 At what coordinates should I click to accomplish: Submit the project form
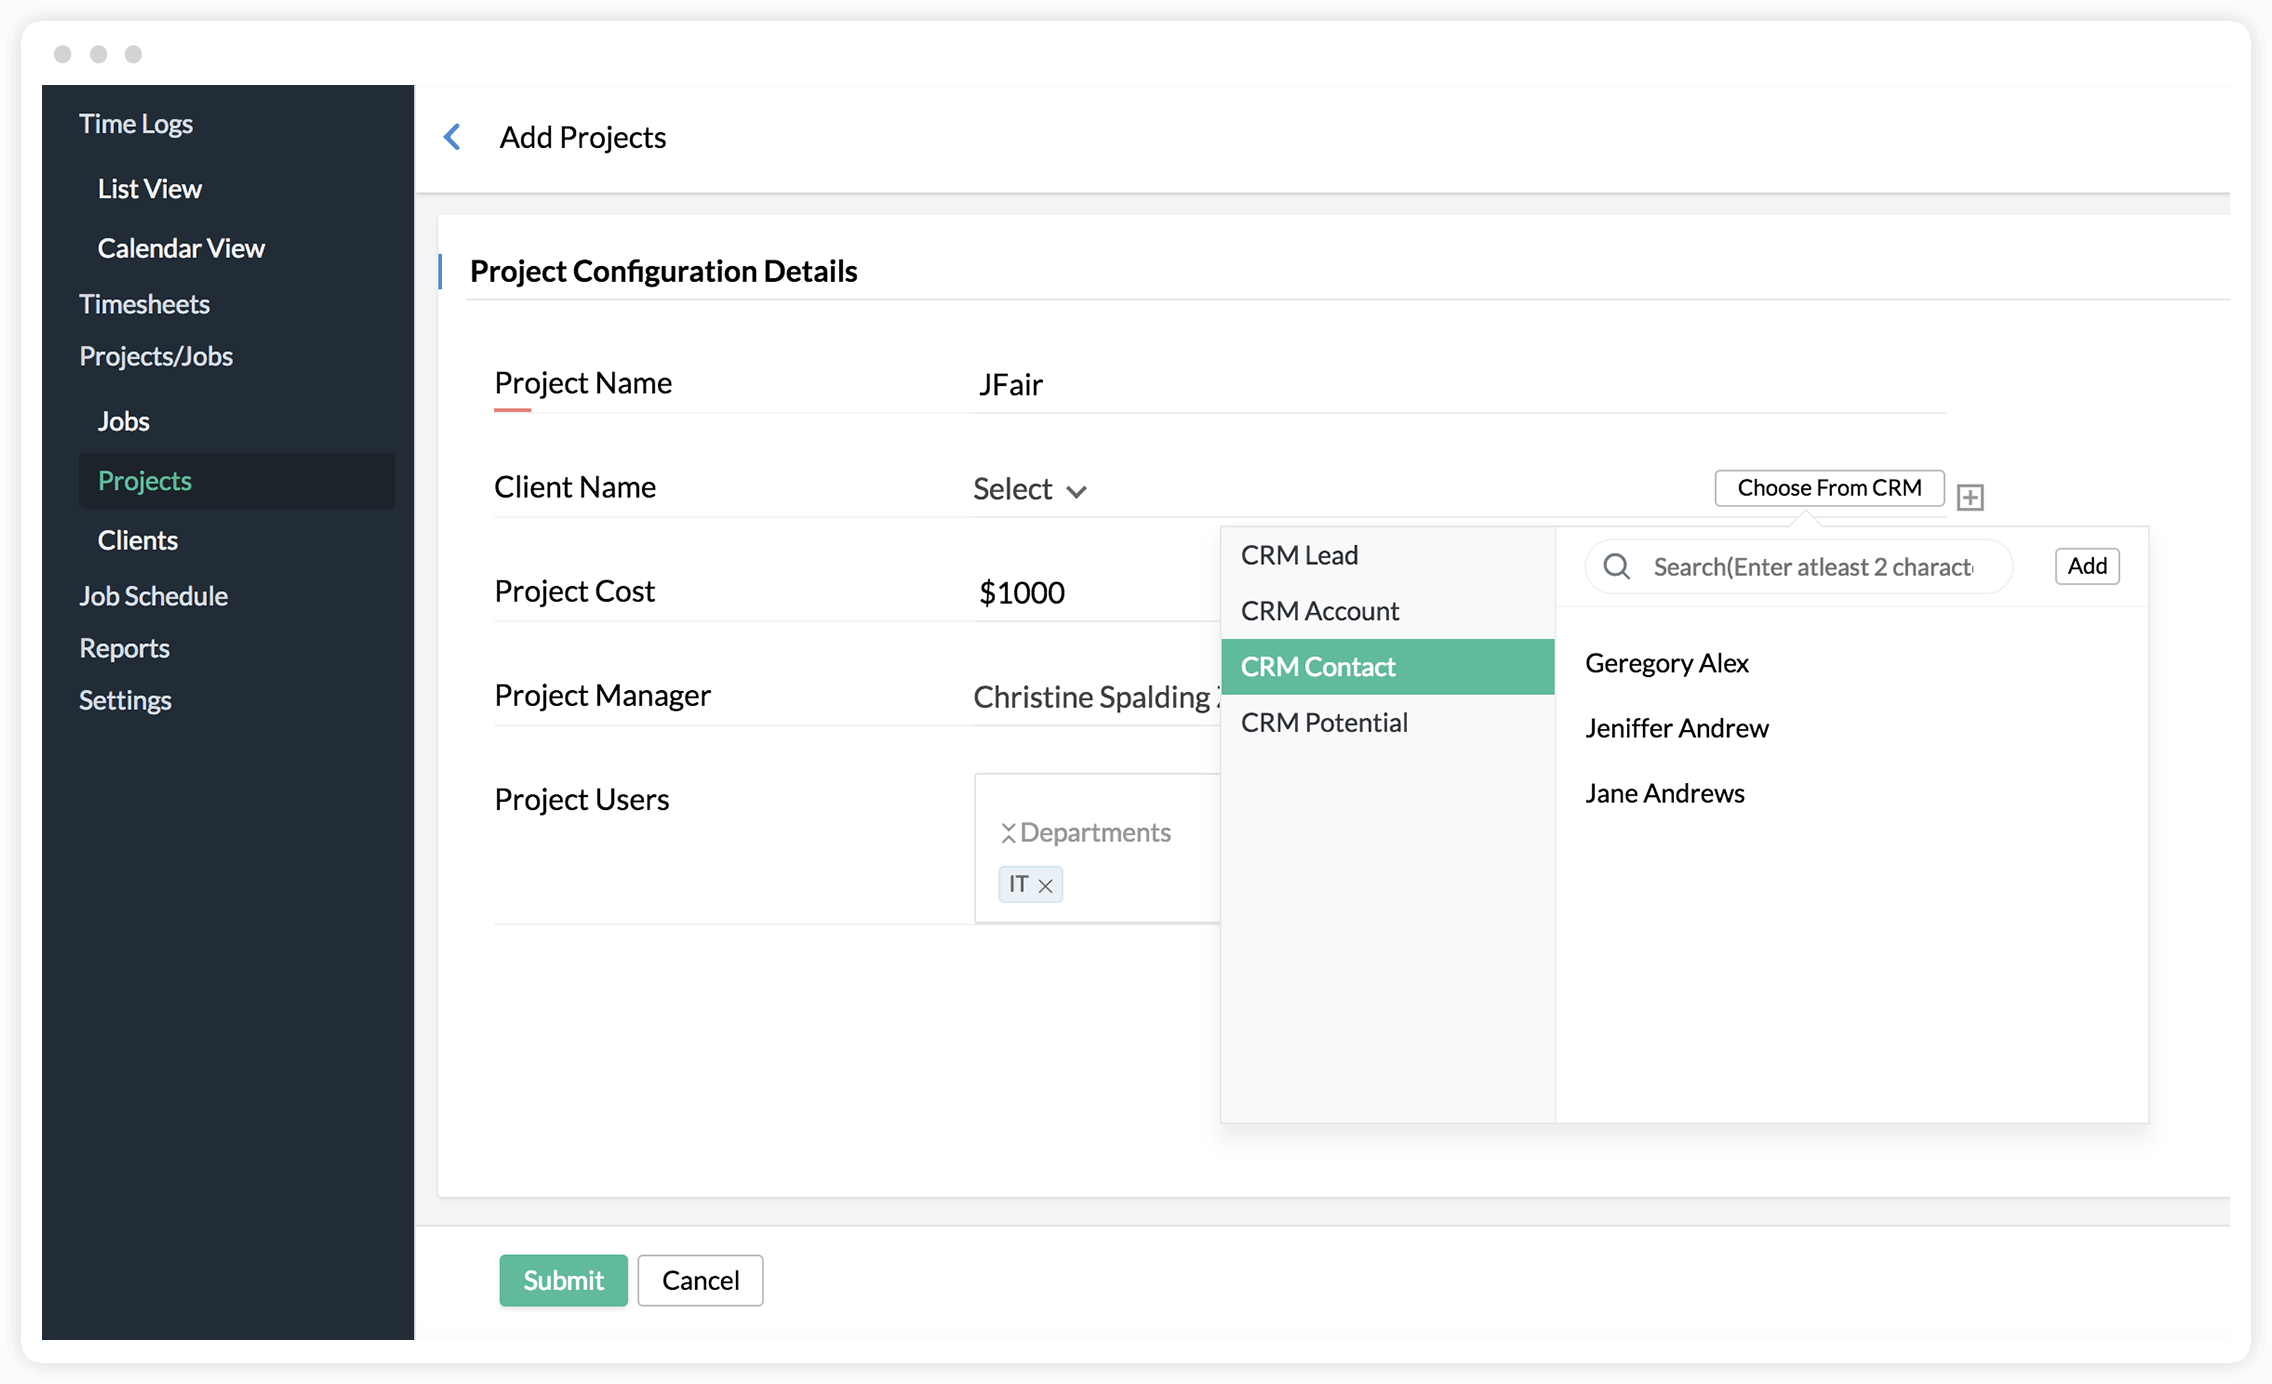pyautogui.click(x=563, y=1280)
